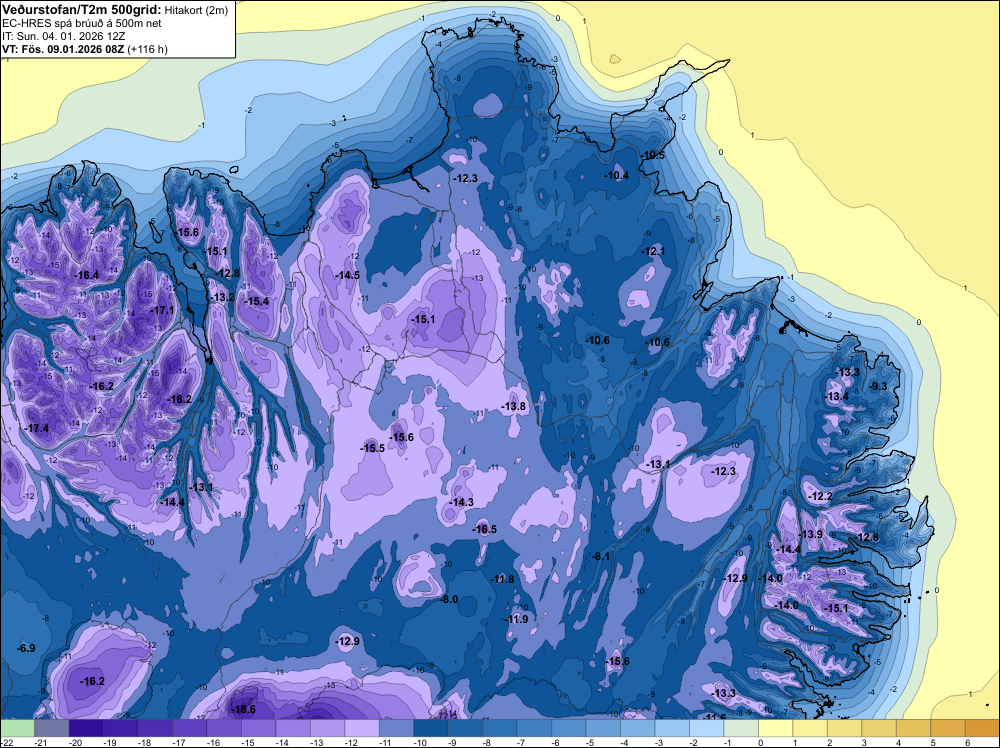Click the -17.4 temperature label

point(37,428)
